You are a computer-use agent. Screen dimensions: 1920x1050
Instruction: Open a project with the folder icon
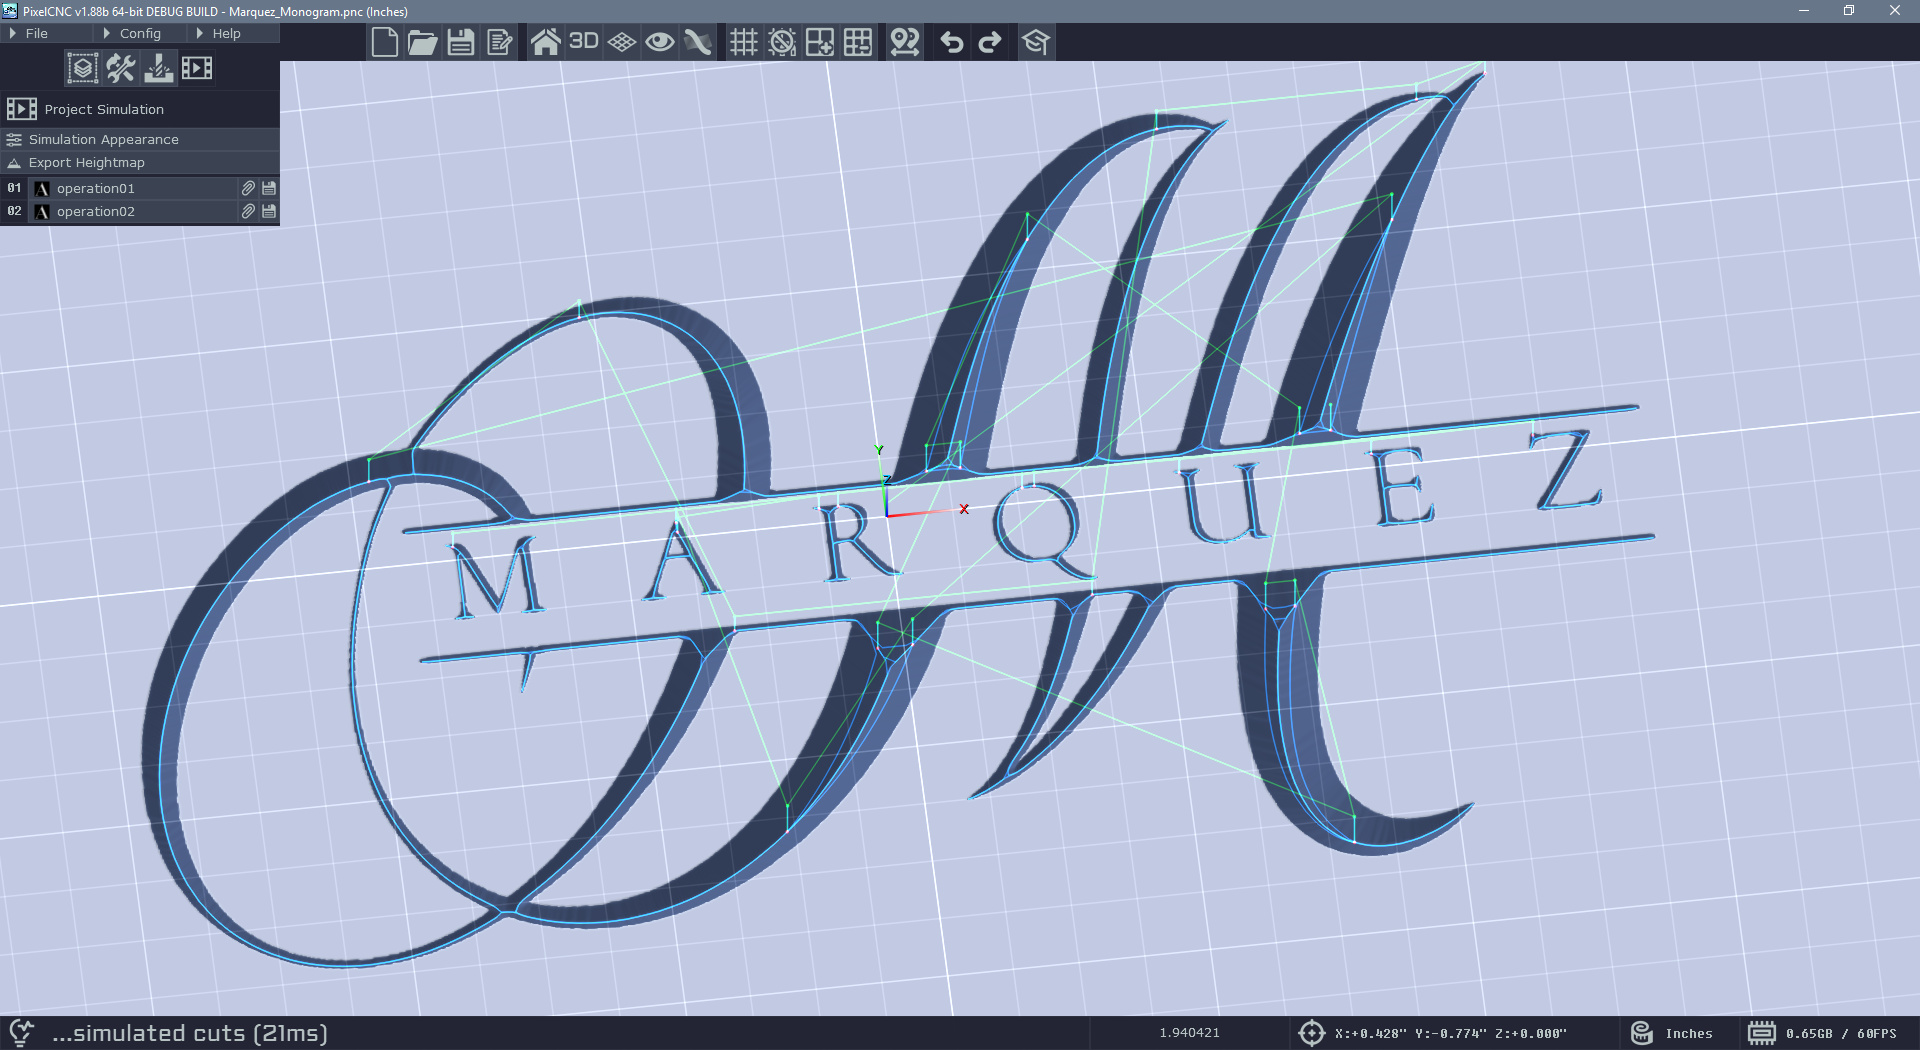coord(423,42)
